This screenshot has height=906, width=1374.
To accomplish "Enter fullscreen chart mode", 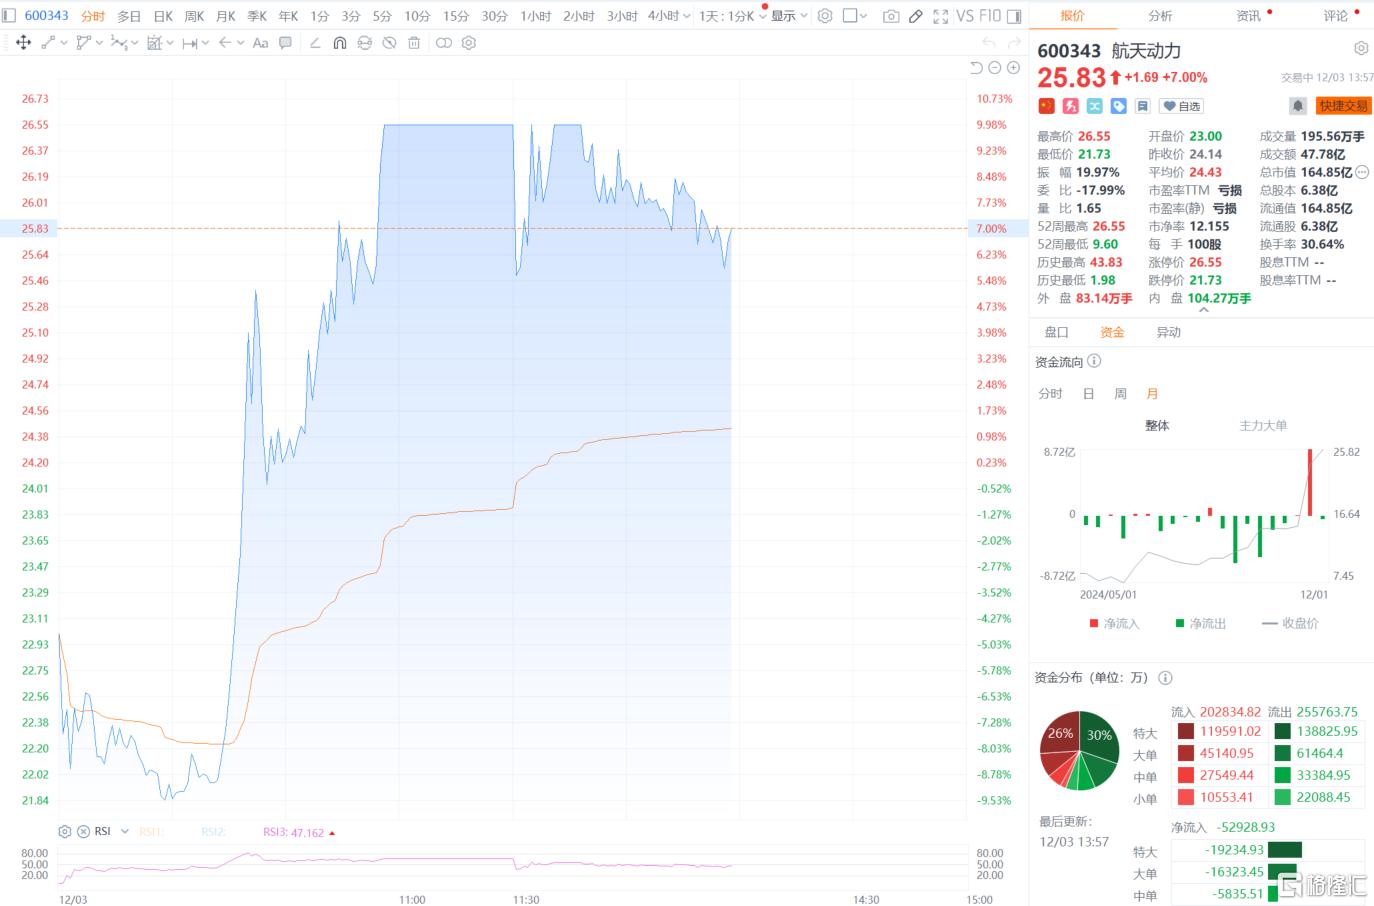I will pyautogui.click(x=940, y=16).
